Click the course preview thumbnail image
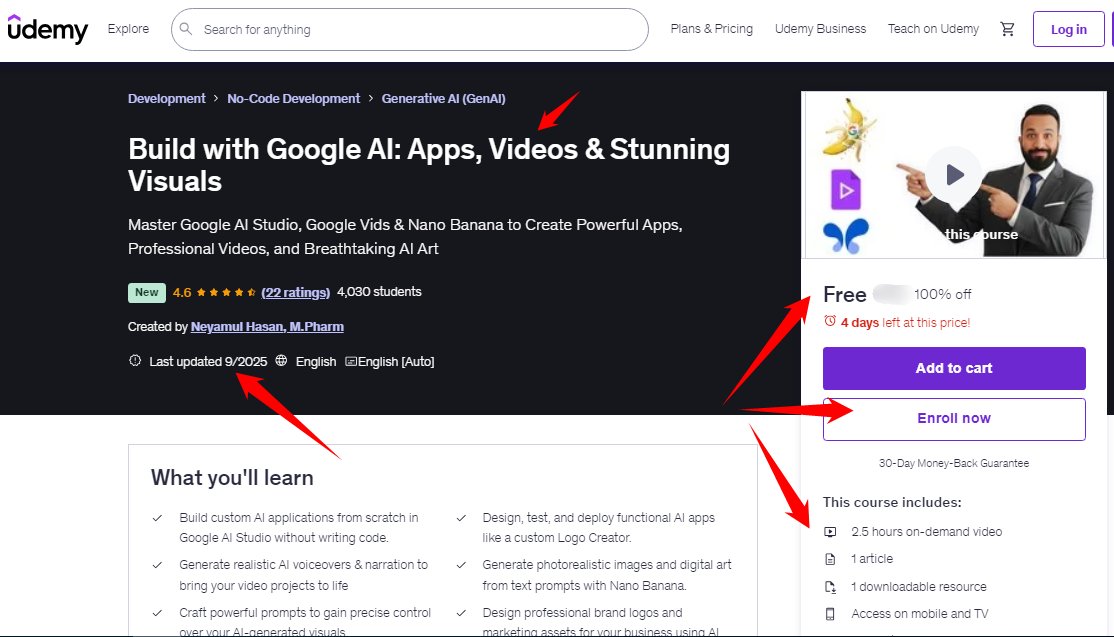1114x637 pixels. pos(953,175)
